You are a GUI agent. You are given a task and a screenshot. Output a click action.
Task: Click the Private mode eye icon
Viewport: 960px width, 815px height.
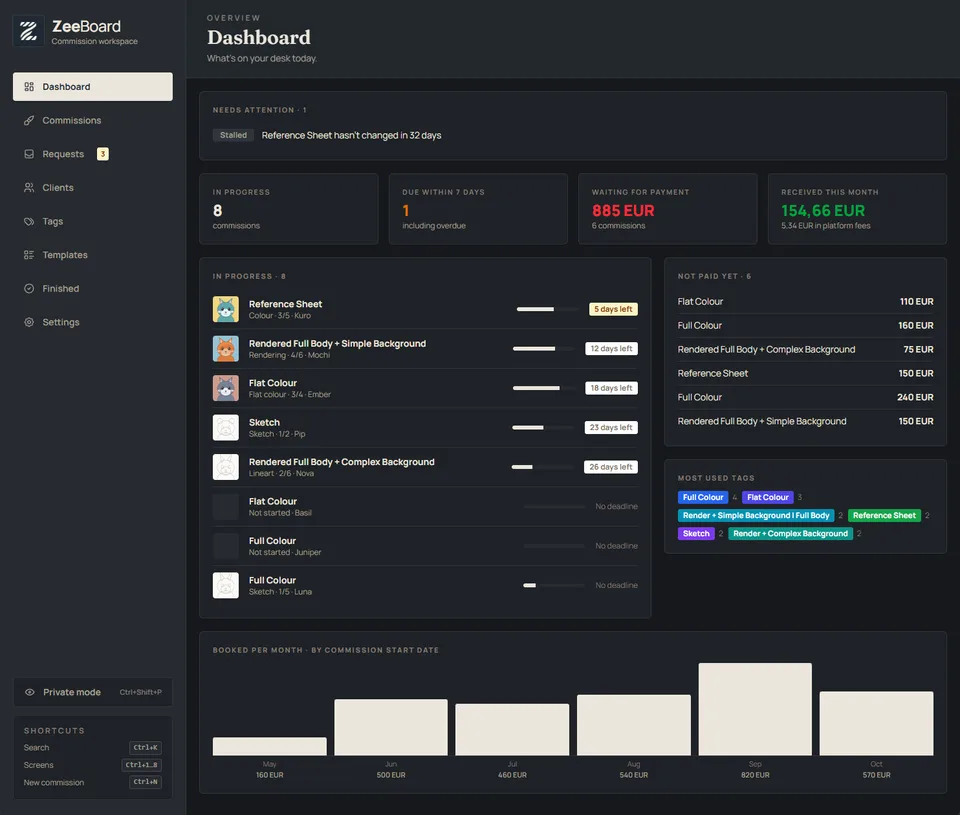(x=29, y=693)
